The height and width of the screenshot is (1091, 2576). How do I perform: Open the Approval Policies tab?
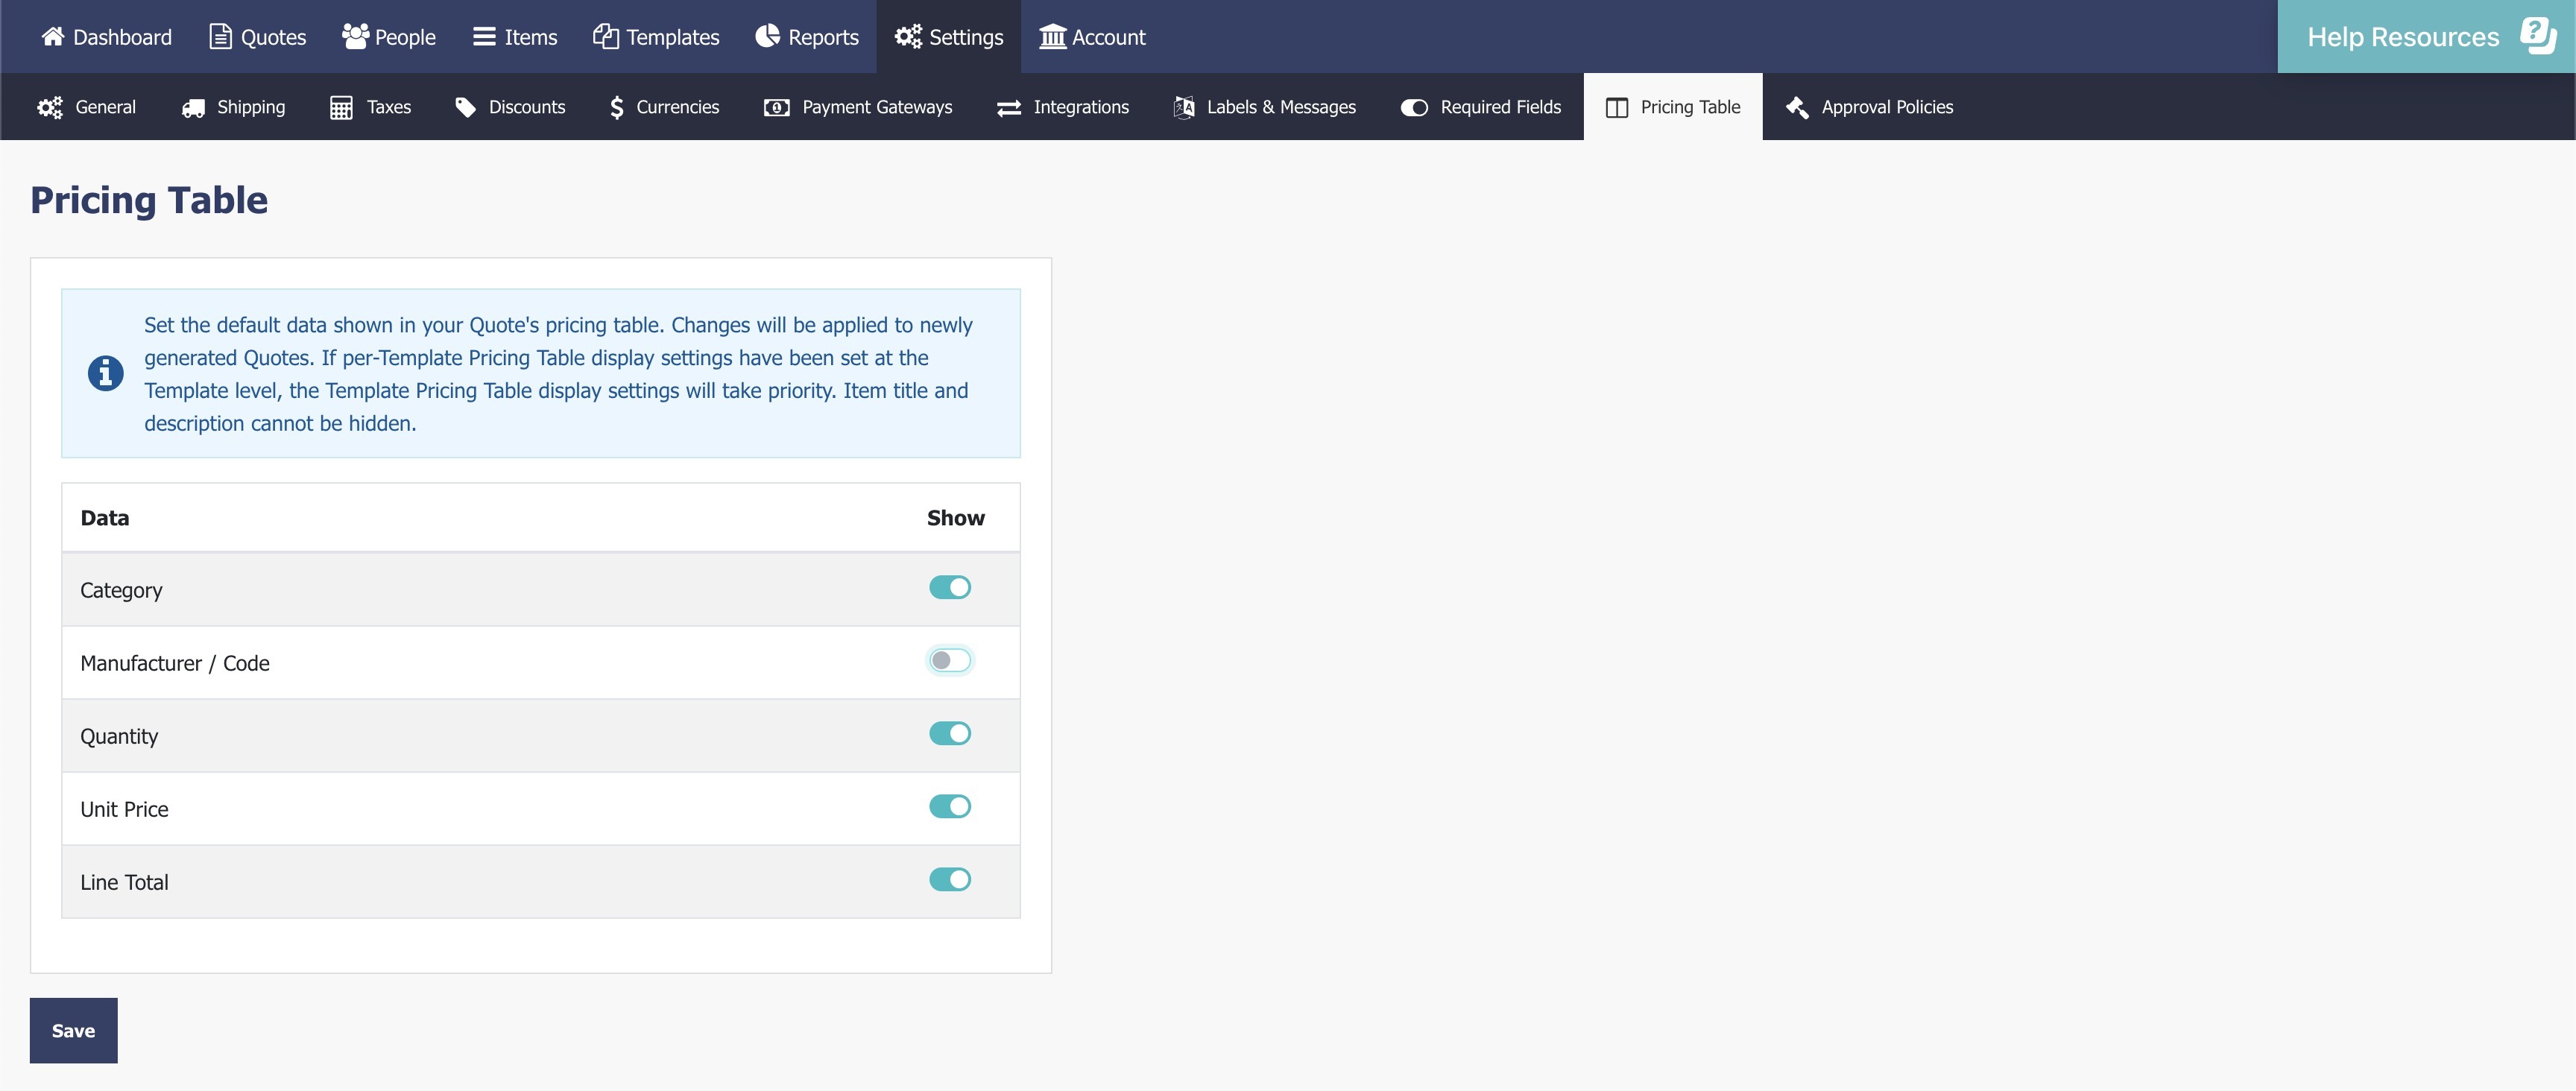pyautogui.click(x=1869, y=107)
